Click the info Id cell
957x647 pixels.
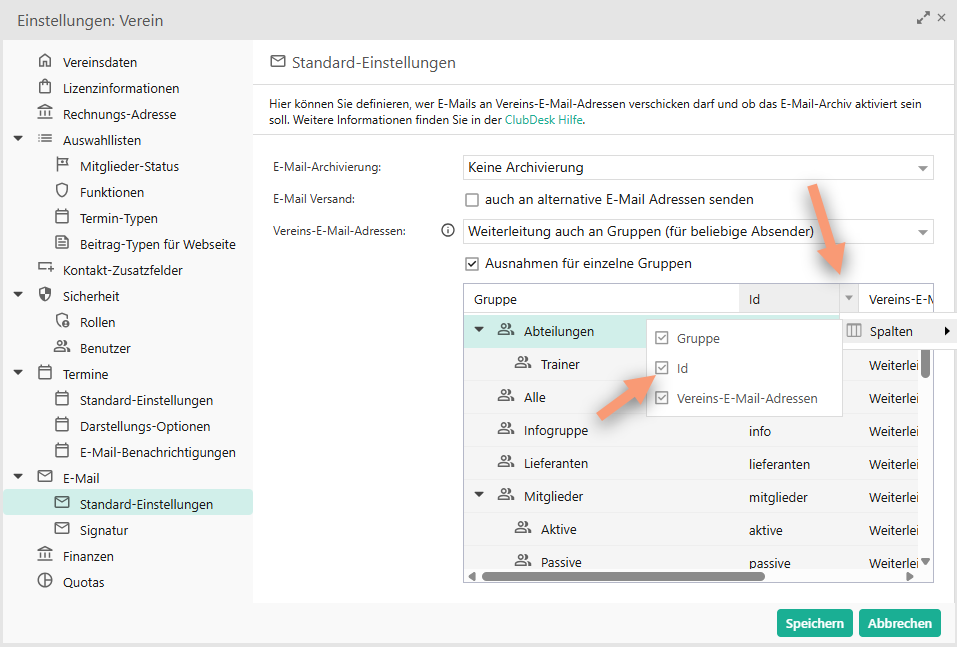pyautogui.click(x=760, y=431)
